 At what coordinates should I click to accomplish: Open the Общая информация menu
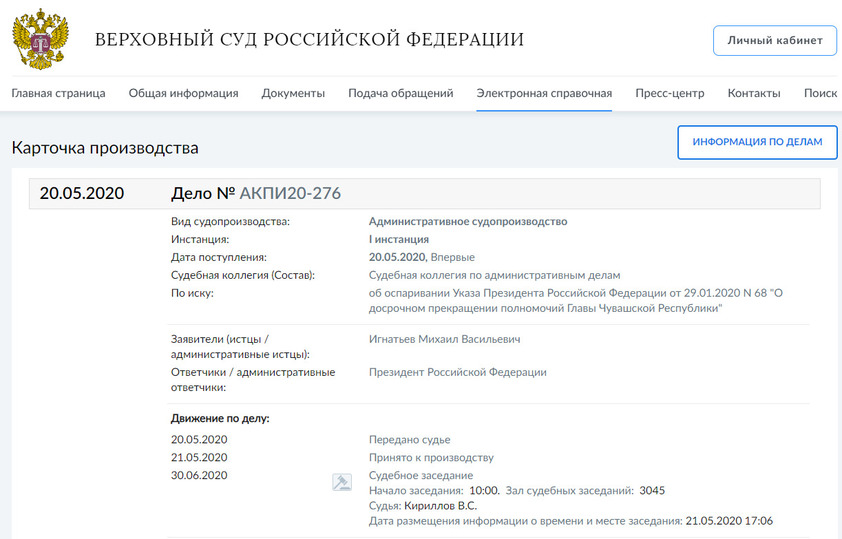pyautogui.click(x=183, y=93)
